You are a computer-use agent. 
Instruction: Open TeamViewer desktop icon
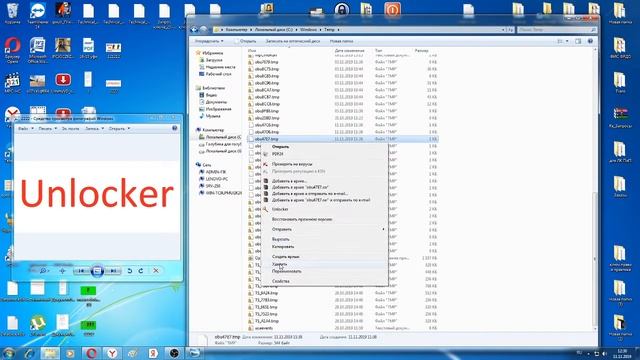tap(38, 15)
